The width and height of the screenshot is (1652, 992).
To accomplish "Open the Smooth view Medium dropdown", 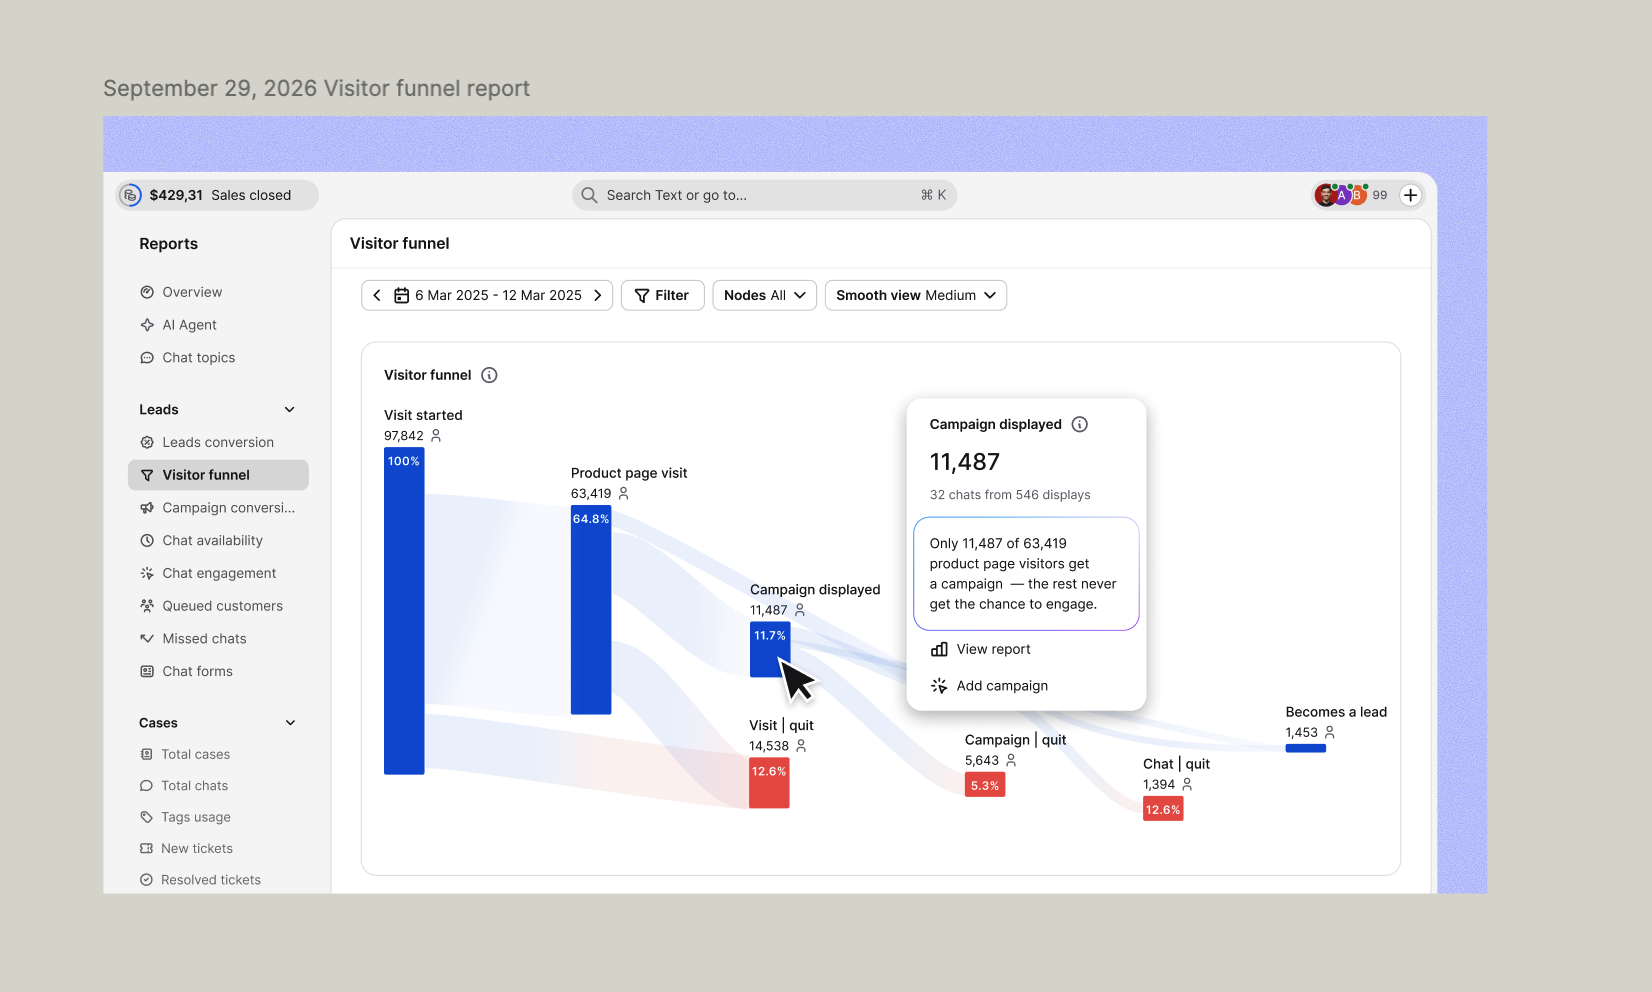I will (916, 295).
